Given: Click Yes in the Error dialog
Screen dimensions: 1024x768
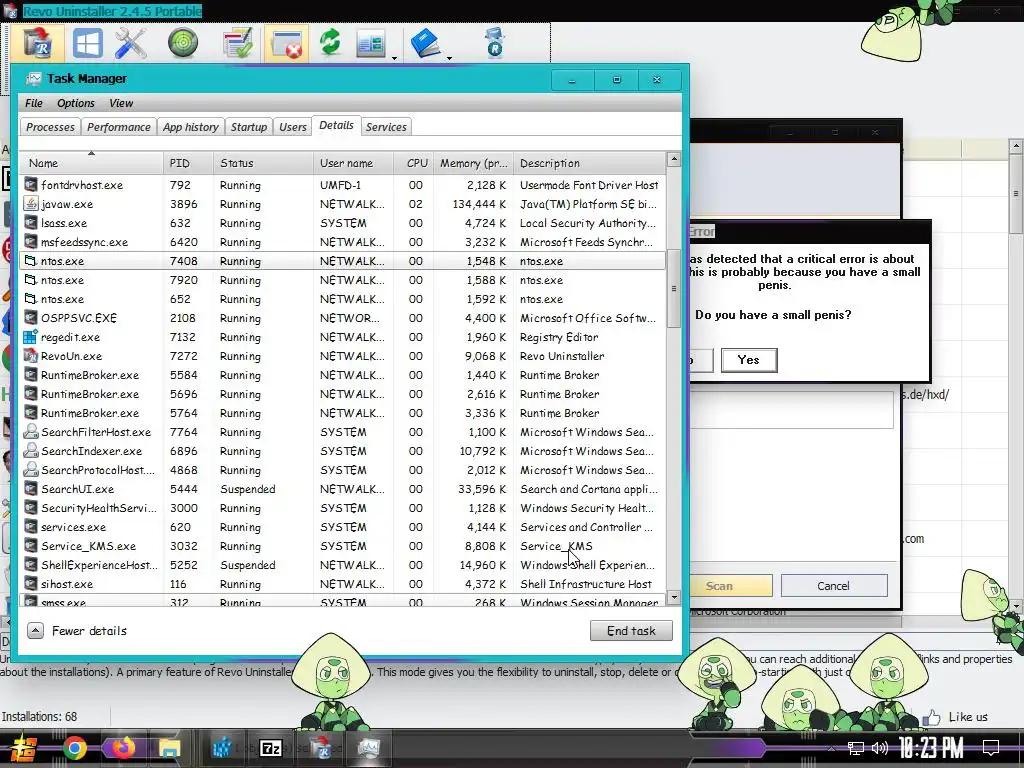Looking at the screenshot, I should 749,360.
